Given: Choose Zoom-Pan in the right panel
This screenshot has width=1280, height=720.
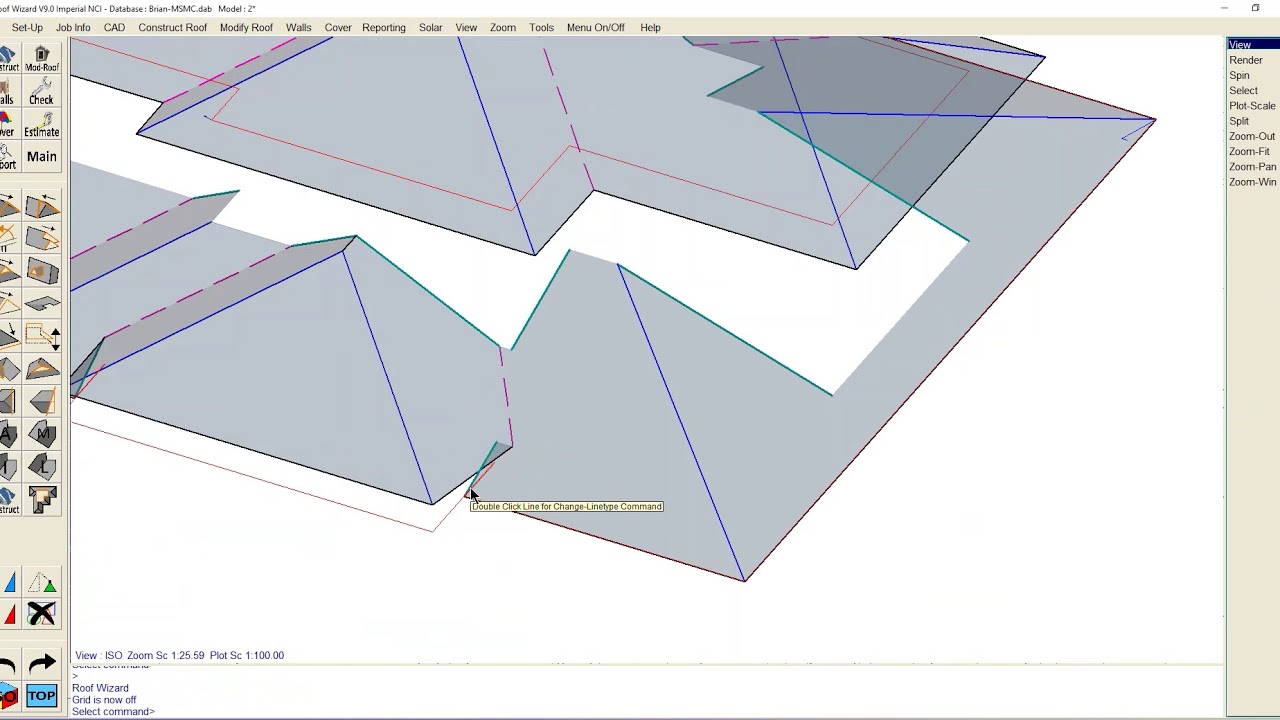Looking at the screenshot, I should tap(1252, 166).
